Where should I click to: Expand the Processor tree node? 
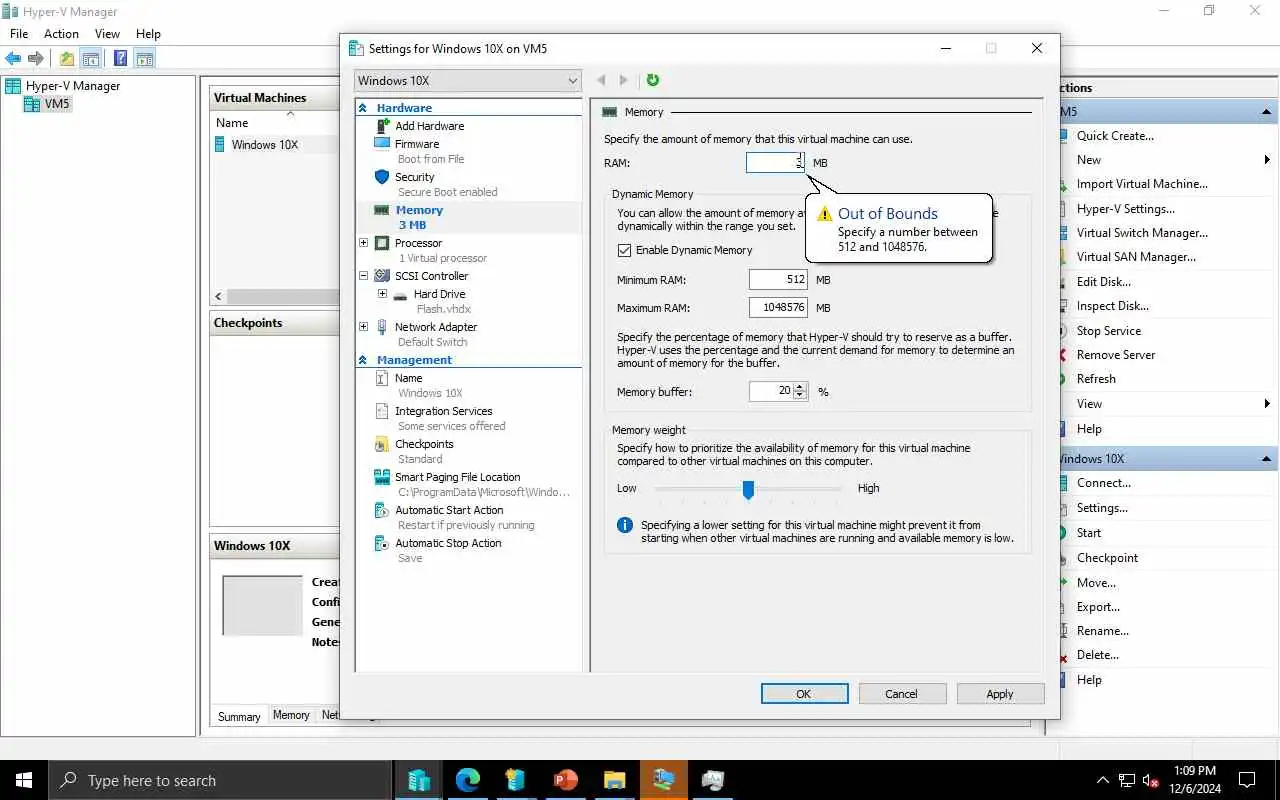tap(364, 243)
